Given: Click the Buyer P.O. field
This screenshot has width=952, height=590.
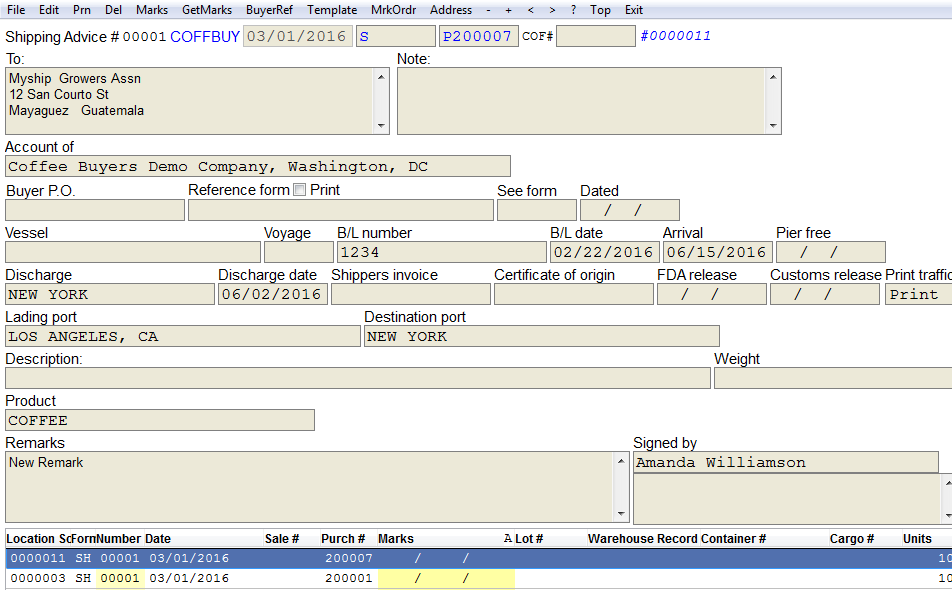Looking at the screenshot, I should point(95,210).
